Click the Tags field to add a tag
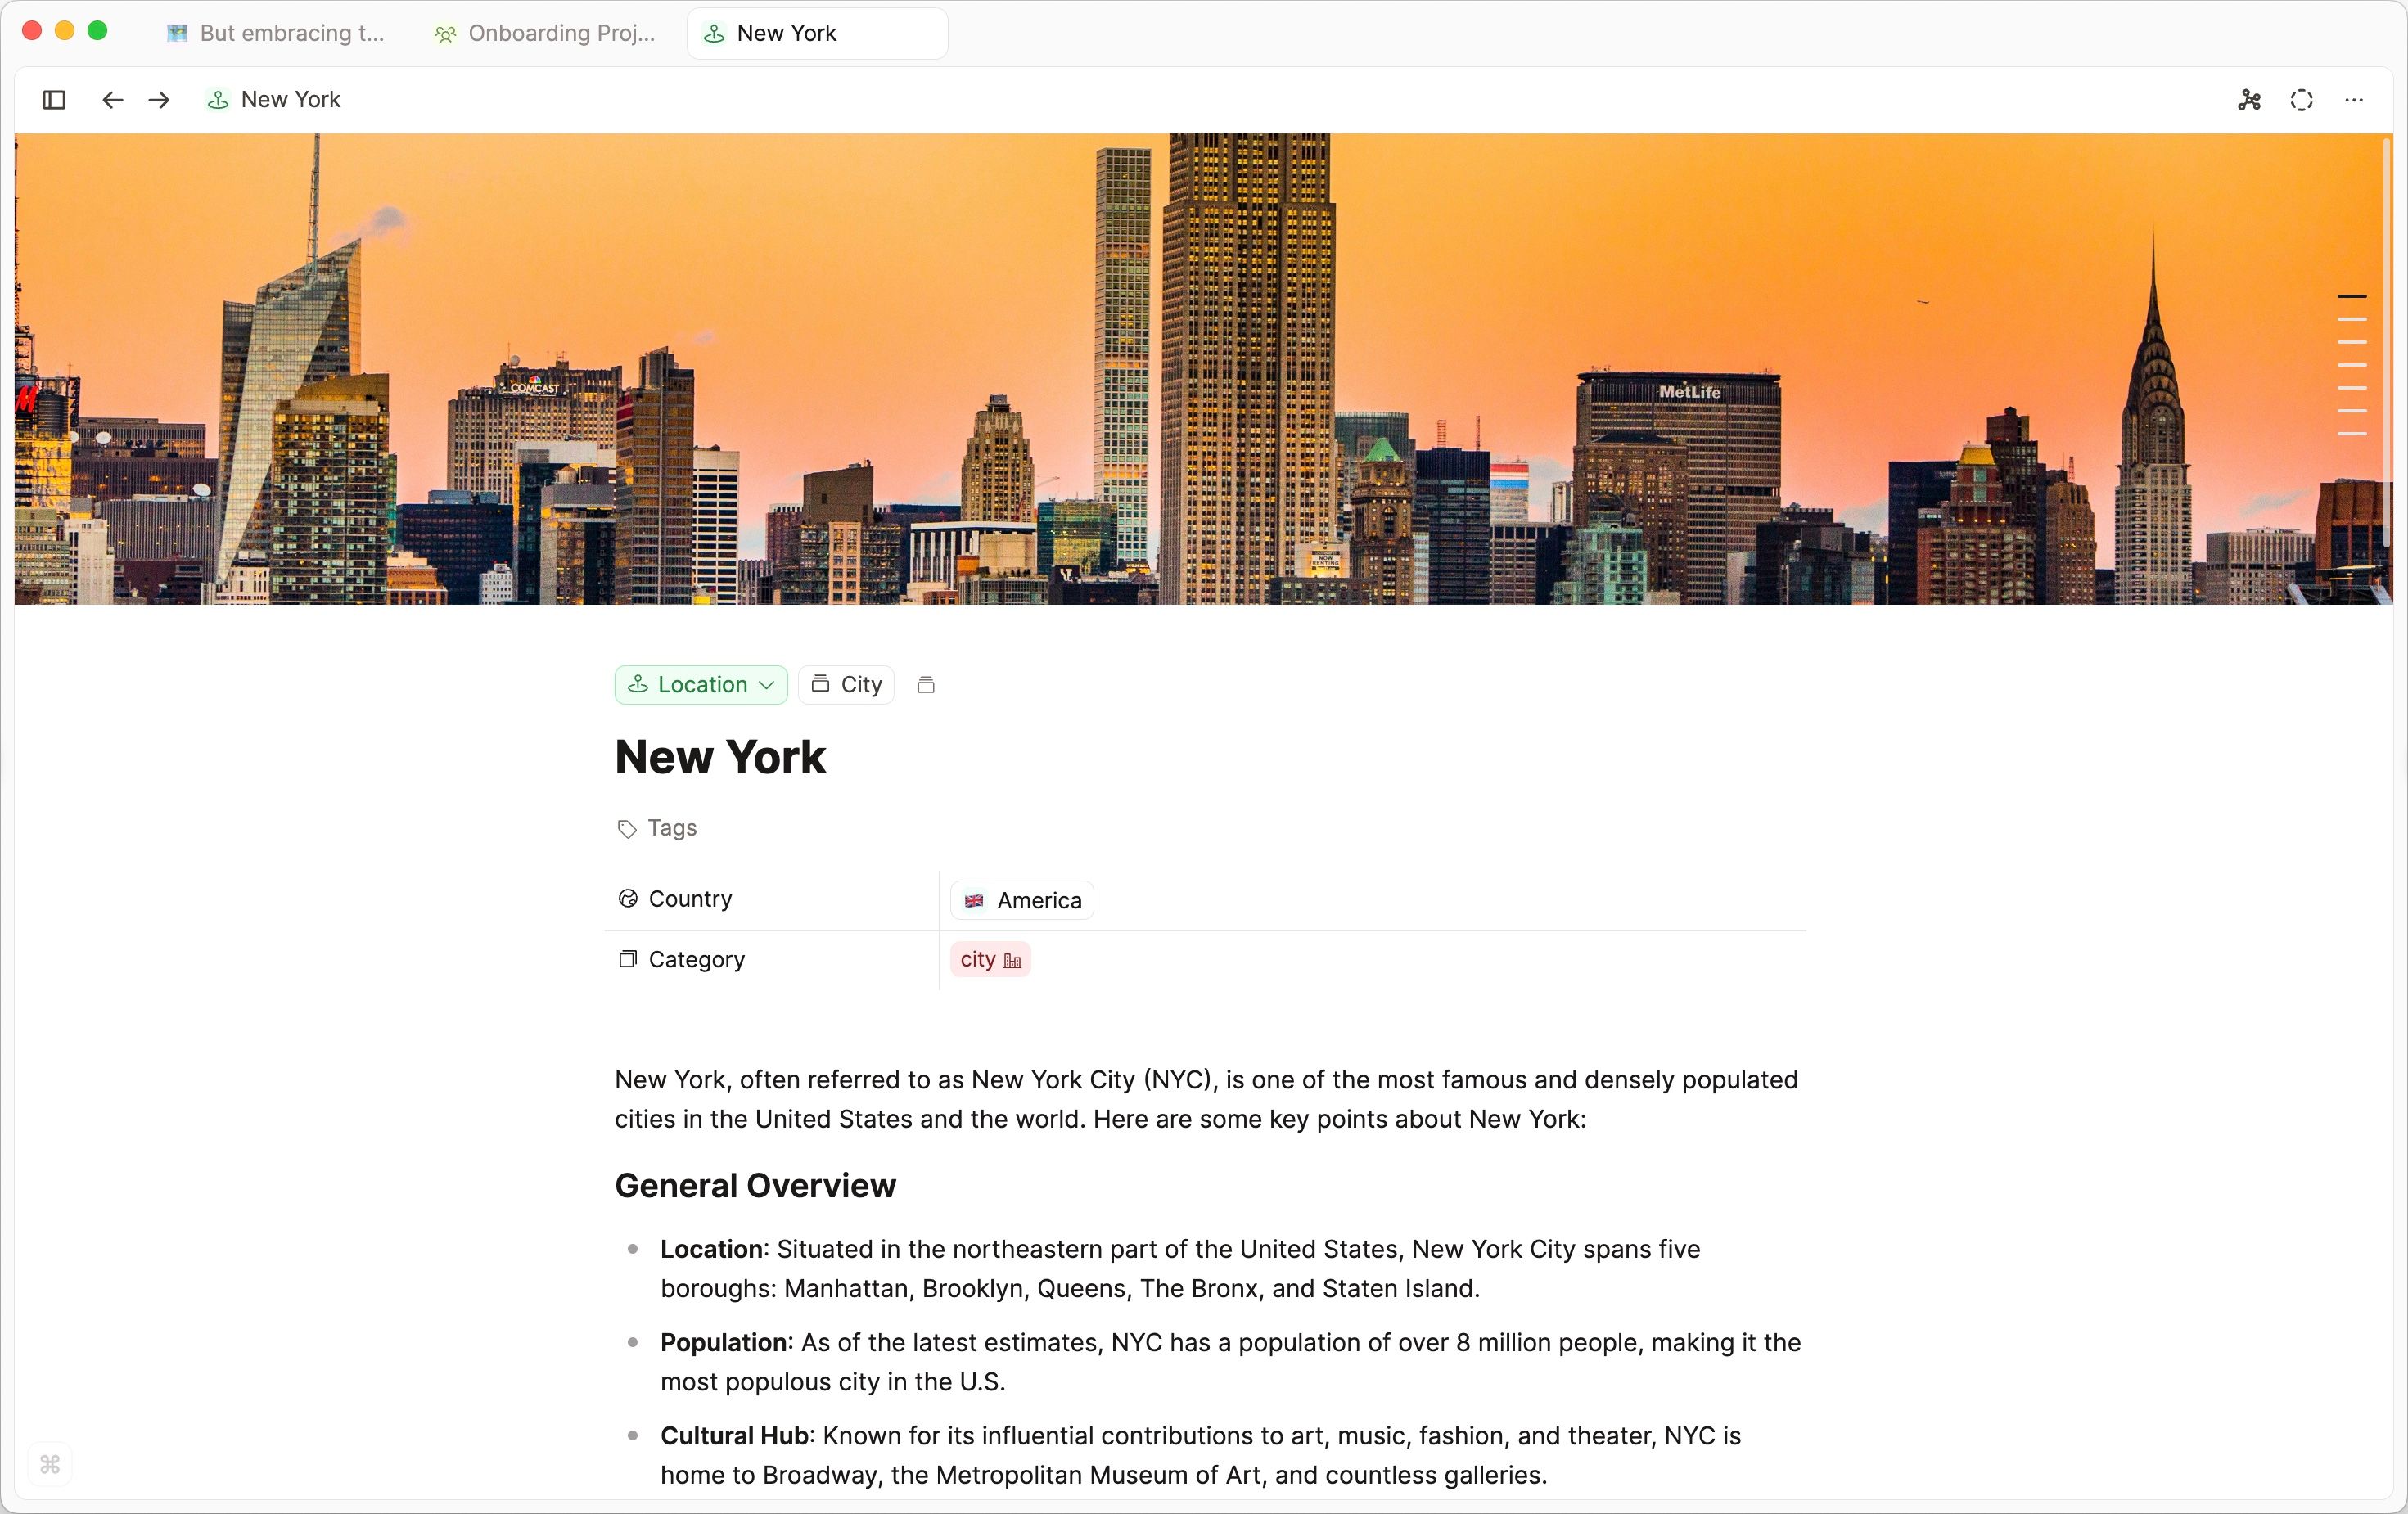This screenshot has height=1514, width=2408. coord(672,829)
